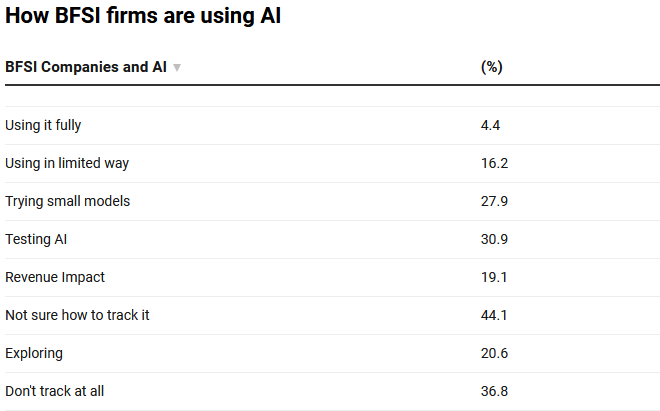Image resolution: width=660 pixels, height=411 pixels.
Task: Select the Exploring row label
Action: pyautogui.click(x=34, y=353)
